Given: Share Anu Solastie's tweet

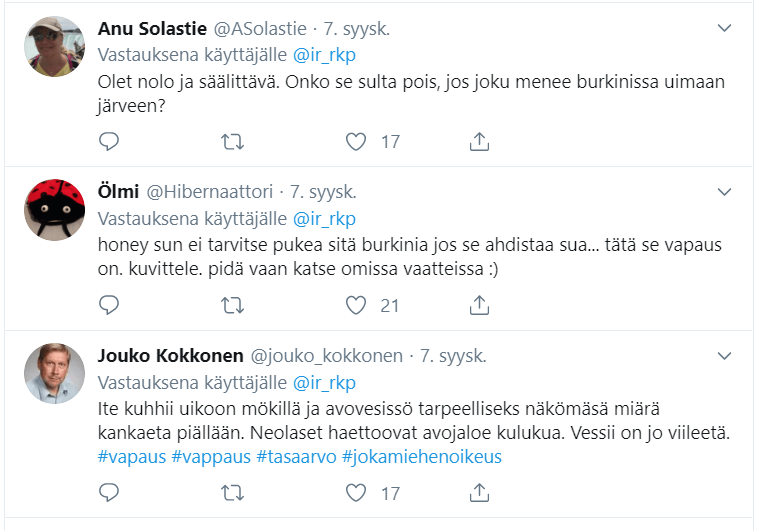Looking at the screenshot, I should point(479,142).
